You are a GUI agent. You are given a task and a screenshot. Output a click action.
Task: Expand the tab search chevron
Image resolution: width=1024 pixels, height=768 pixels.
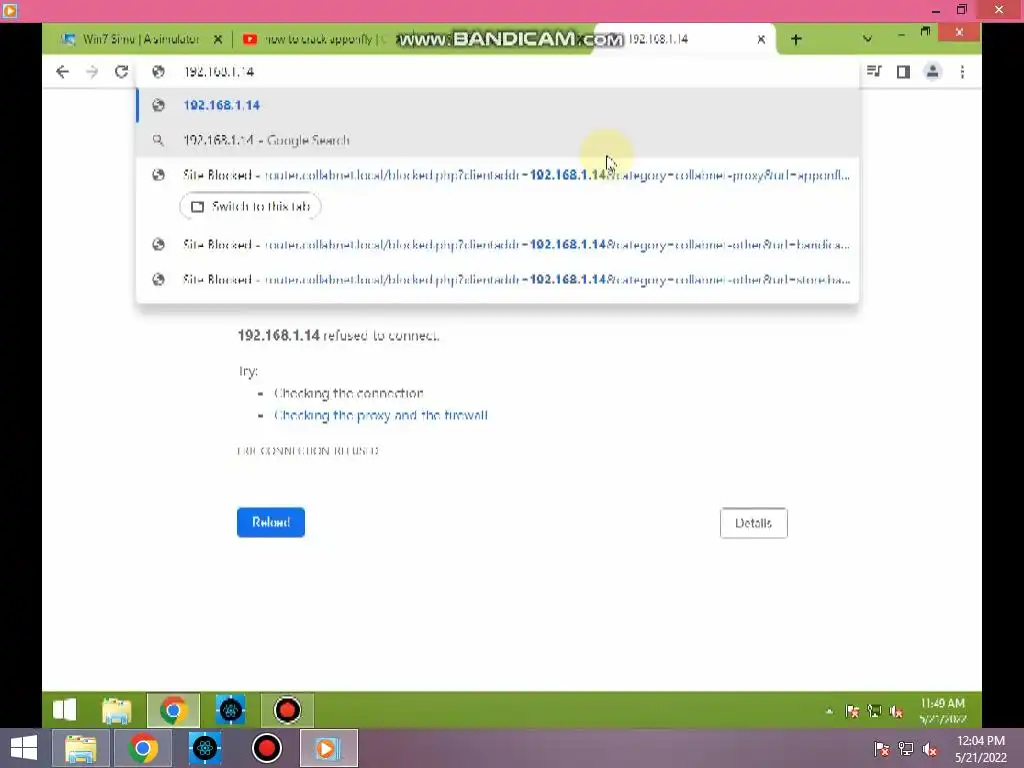click(x=867, y=39)
